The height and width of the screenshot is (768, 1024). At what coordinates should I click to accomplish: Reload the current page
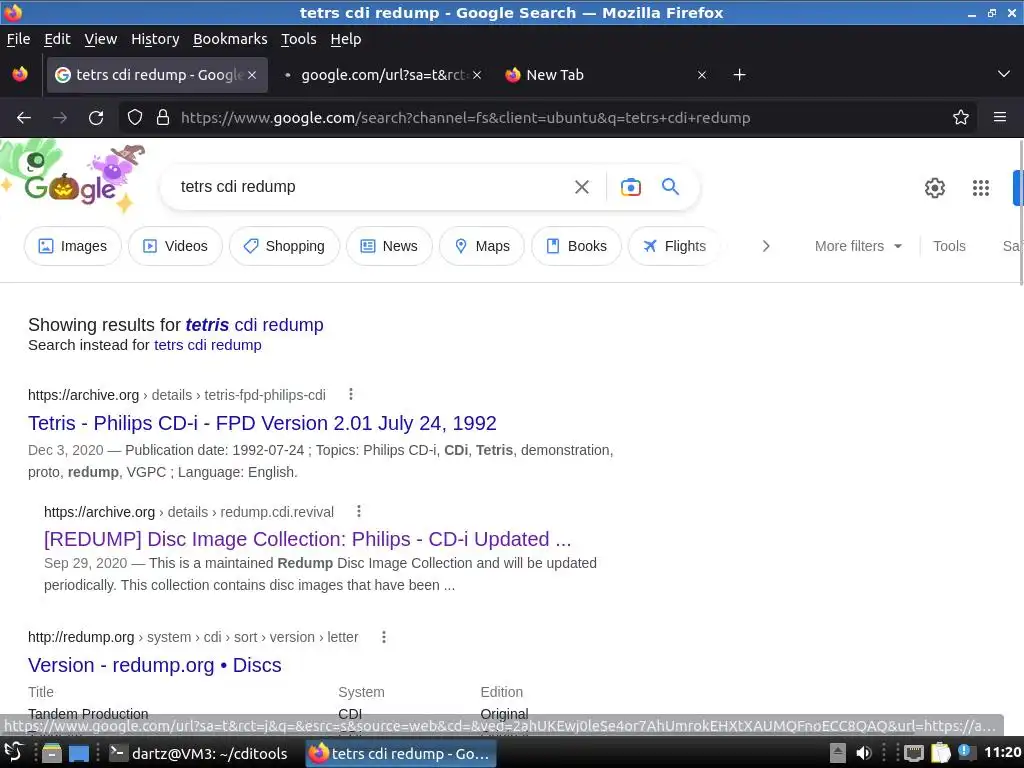[x=96, y=118]
